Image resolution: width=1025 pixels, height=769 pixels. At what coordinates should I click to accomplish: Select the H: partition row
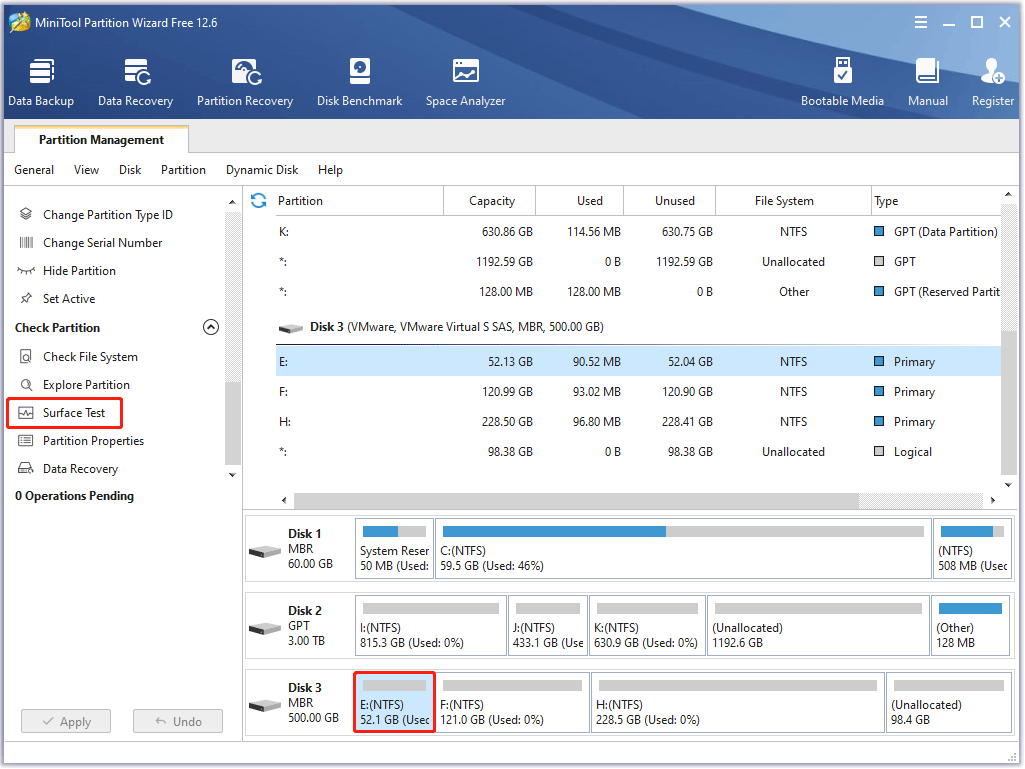638,422
